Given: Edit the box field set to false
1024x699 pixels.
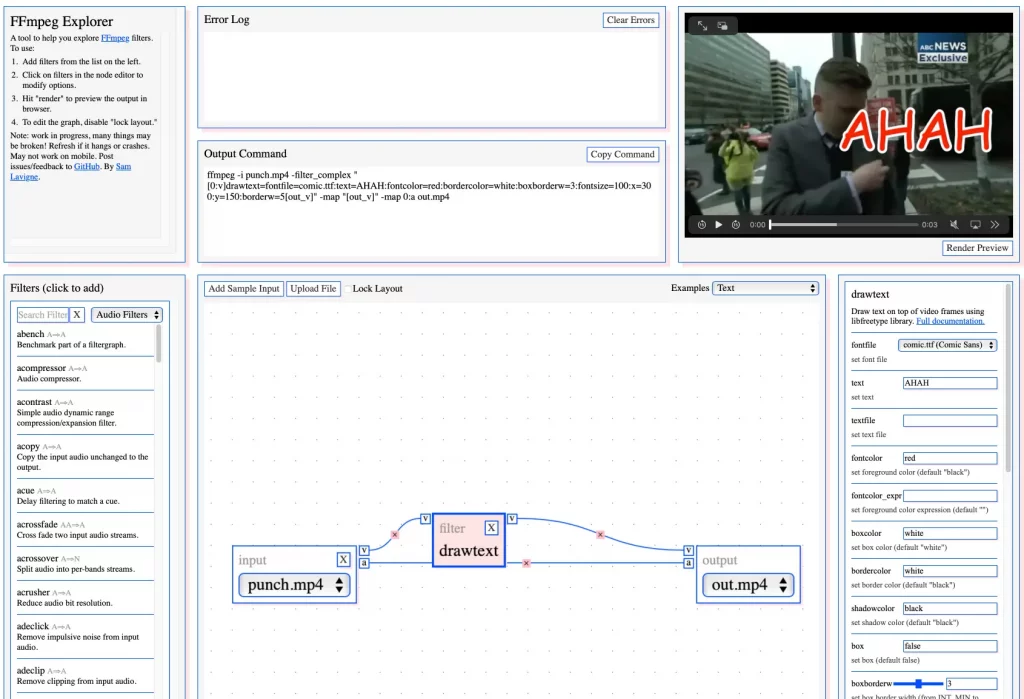Looking at the screenshot, I should [x=950, y=646].
